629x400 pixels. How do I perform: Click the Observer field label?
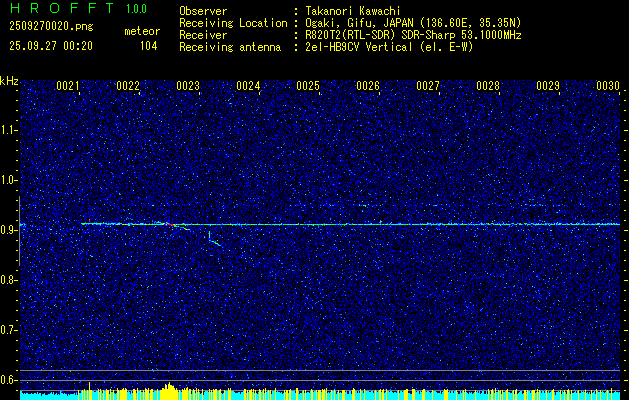(203, 11)
